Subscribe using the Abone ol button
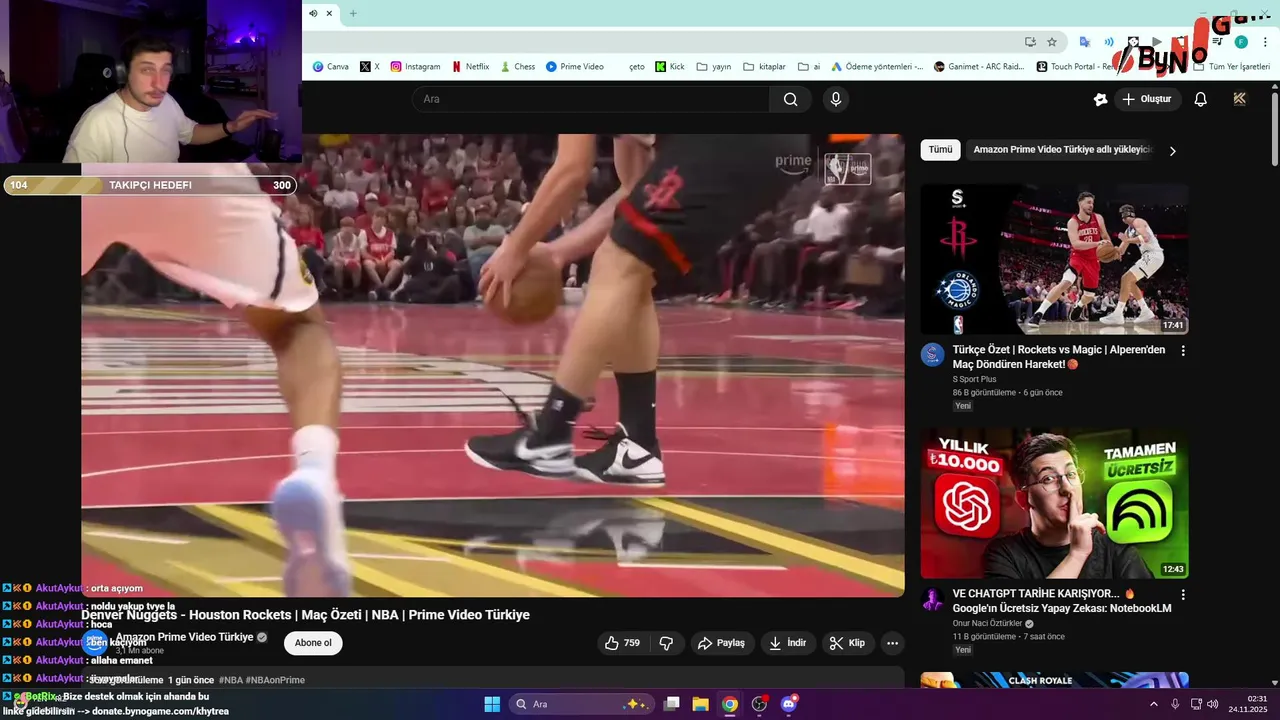 coord(313,643)
